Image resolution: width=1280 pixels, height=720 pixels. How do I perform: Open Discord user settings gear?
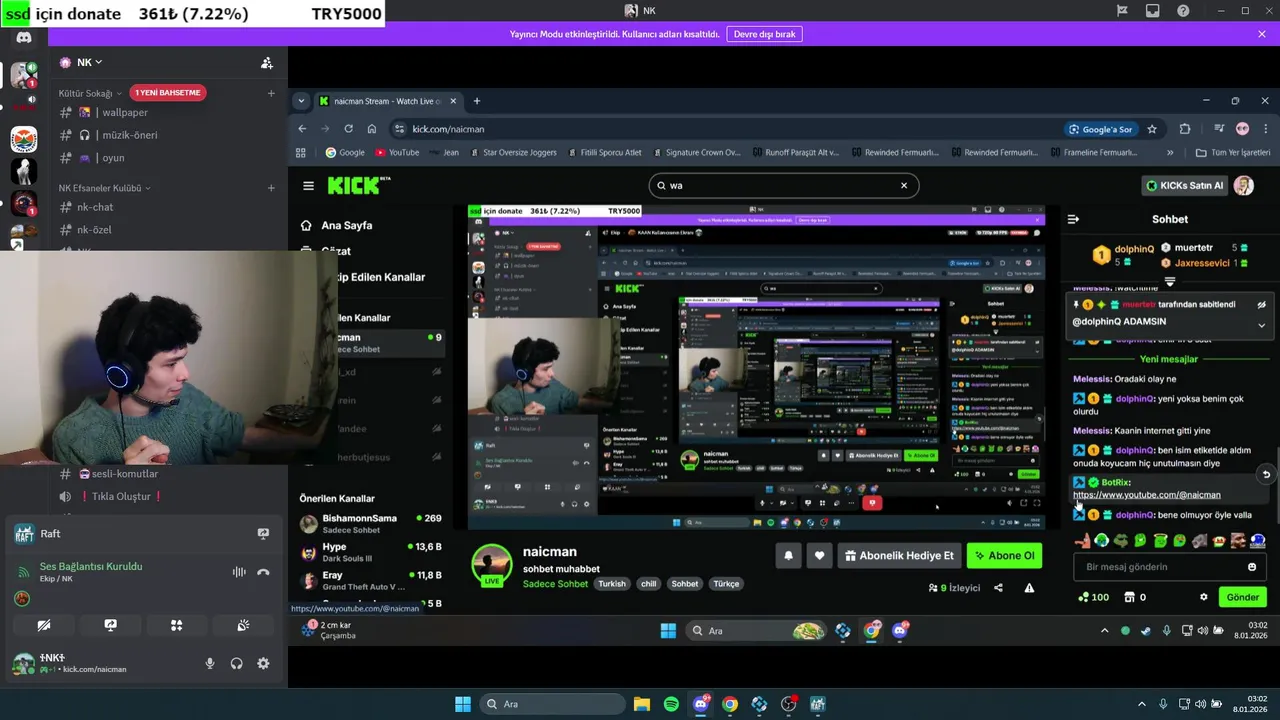point(263,663)
